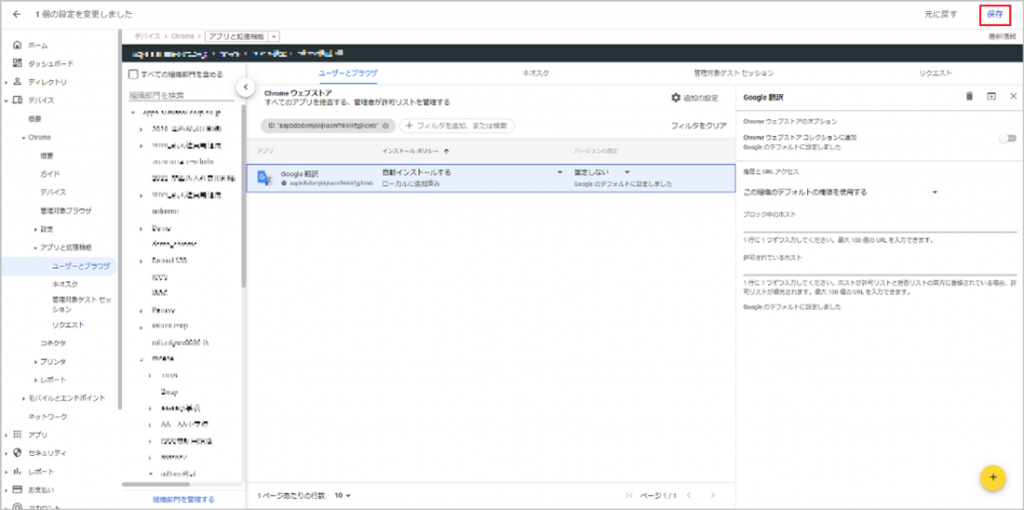The height and width of the screenshot is (510, 1024).
Task: Select リクエスト in the sidebar
Action: point(68,325)
